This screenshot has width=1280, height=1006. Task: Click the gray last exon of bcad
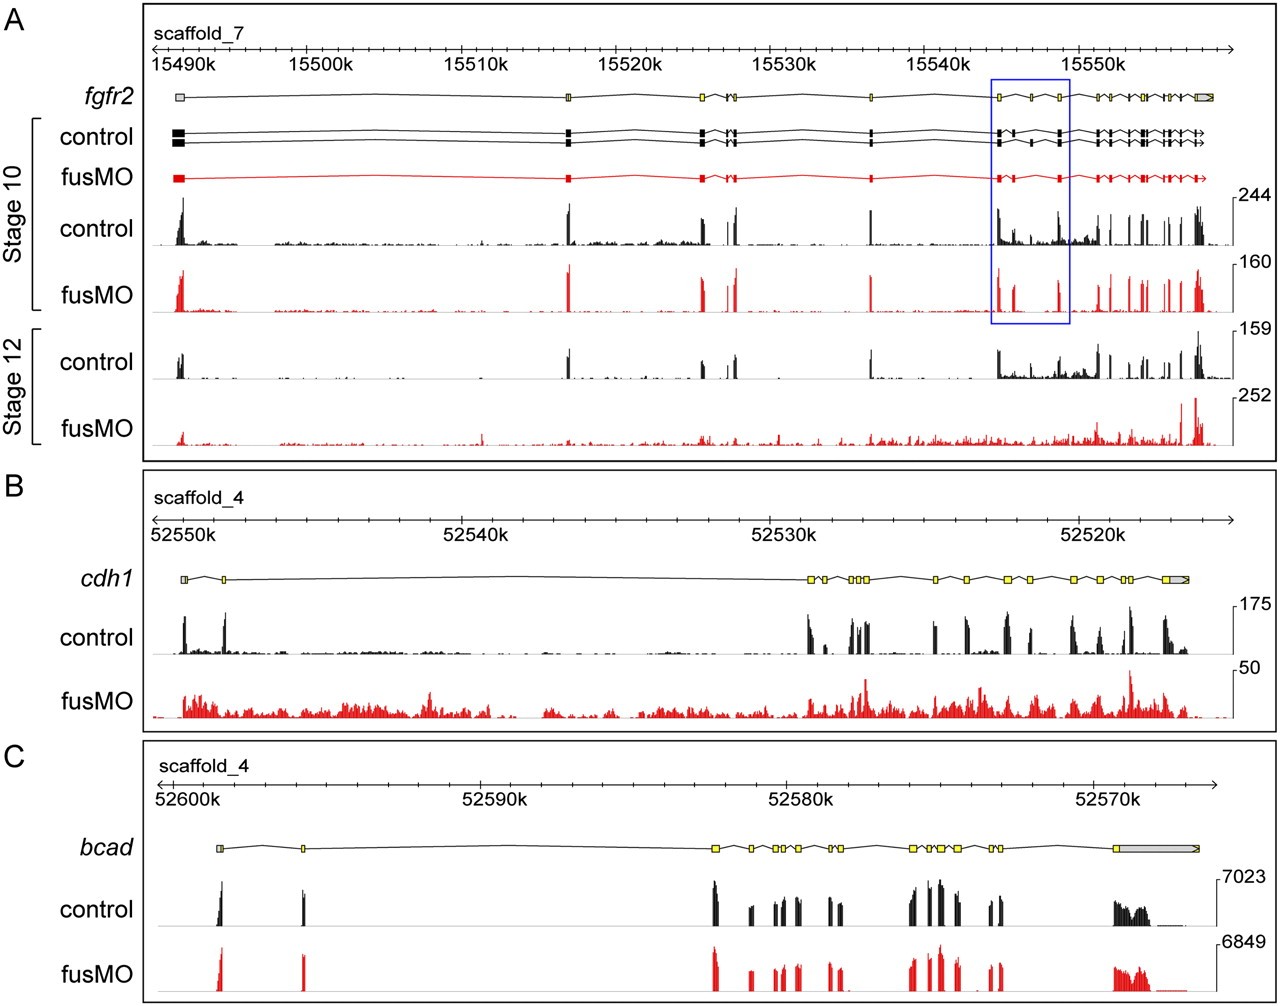(1158, 848)
